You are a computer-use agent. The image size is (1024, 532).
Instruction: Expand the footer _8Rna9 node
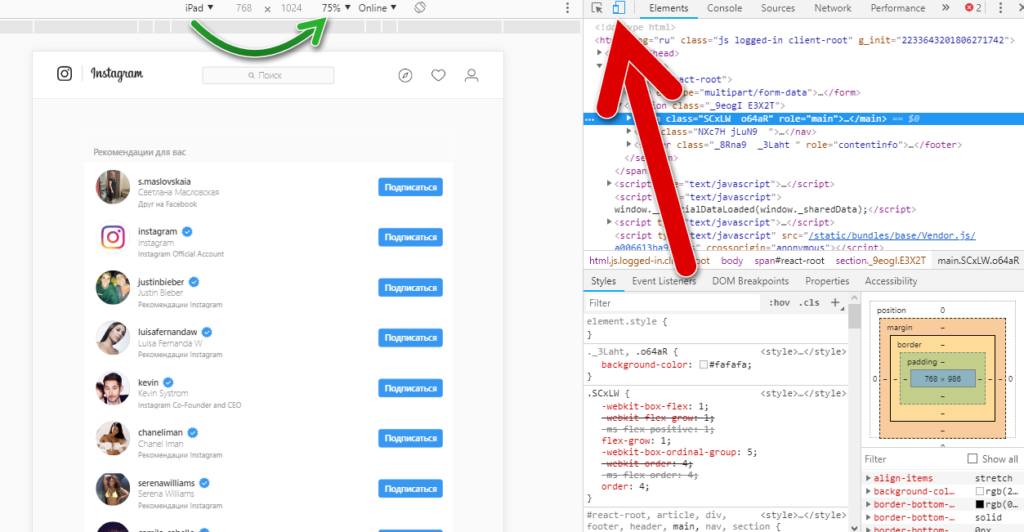[x=629, y=144]
